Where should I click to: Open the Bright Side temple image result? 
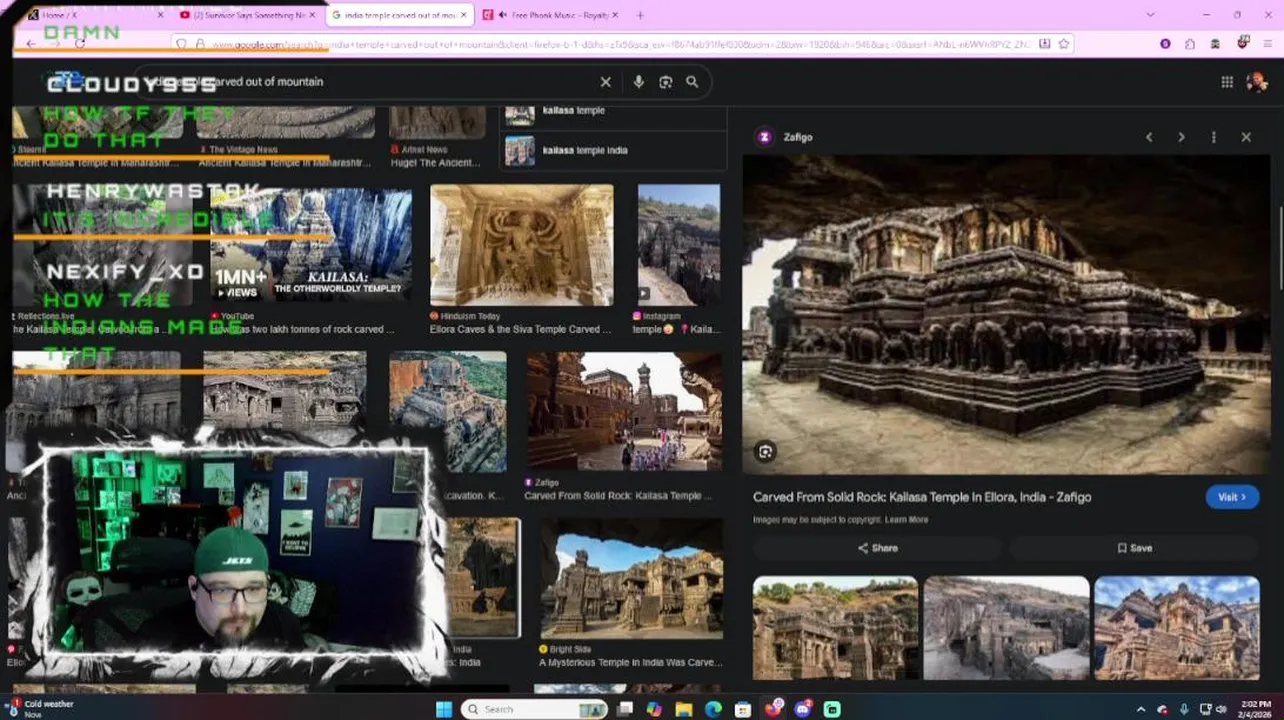point(632,579)
